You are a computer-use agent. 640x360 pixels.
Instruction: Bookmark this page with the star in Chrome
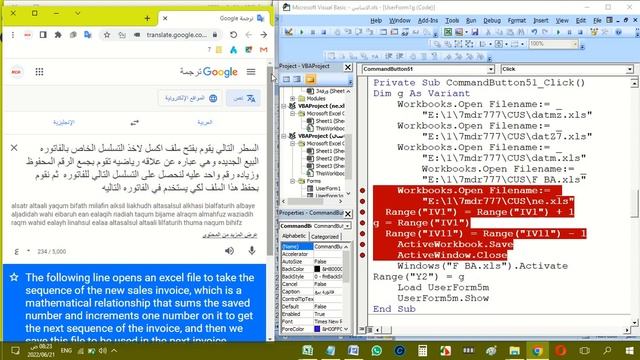tap(107, 35)
